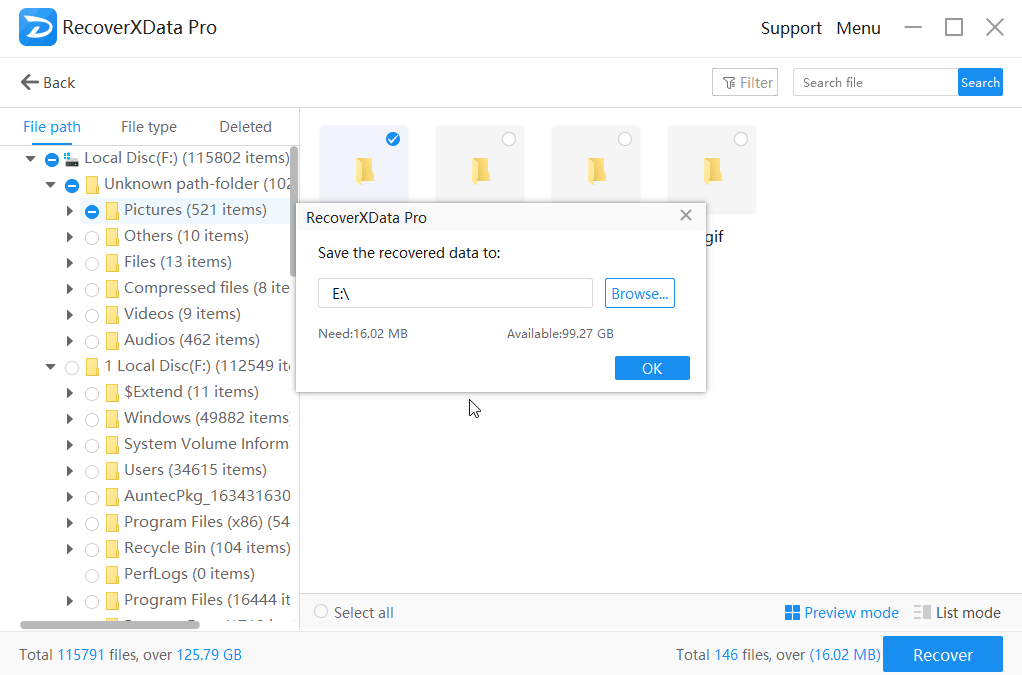1022x675 pixels.
Task: Open the Support menu
Action: [791, 28]
